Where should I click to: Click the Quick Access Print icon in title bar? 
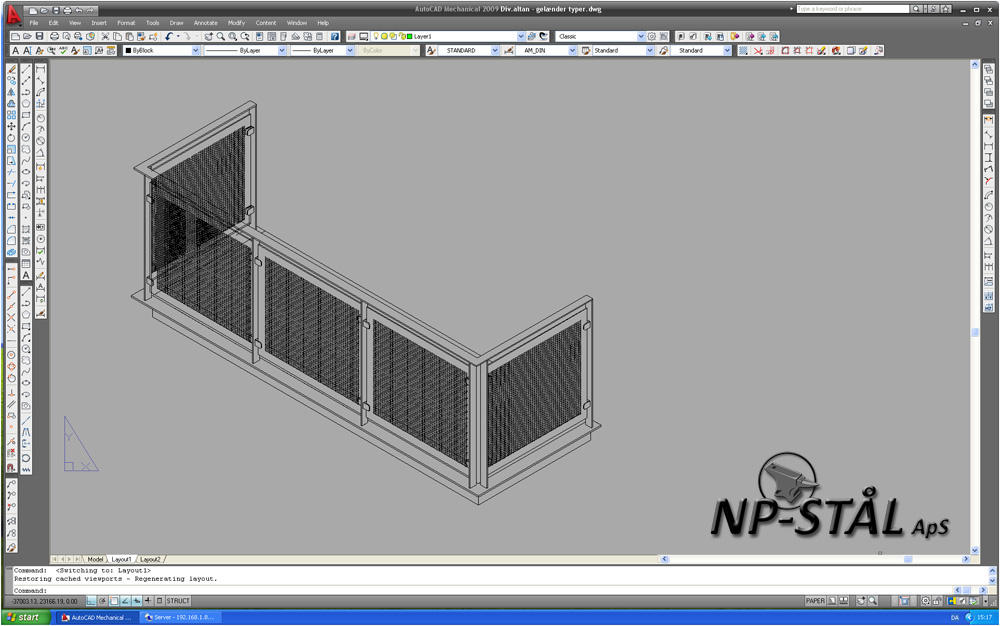point(67,10)
